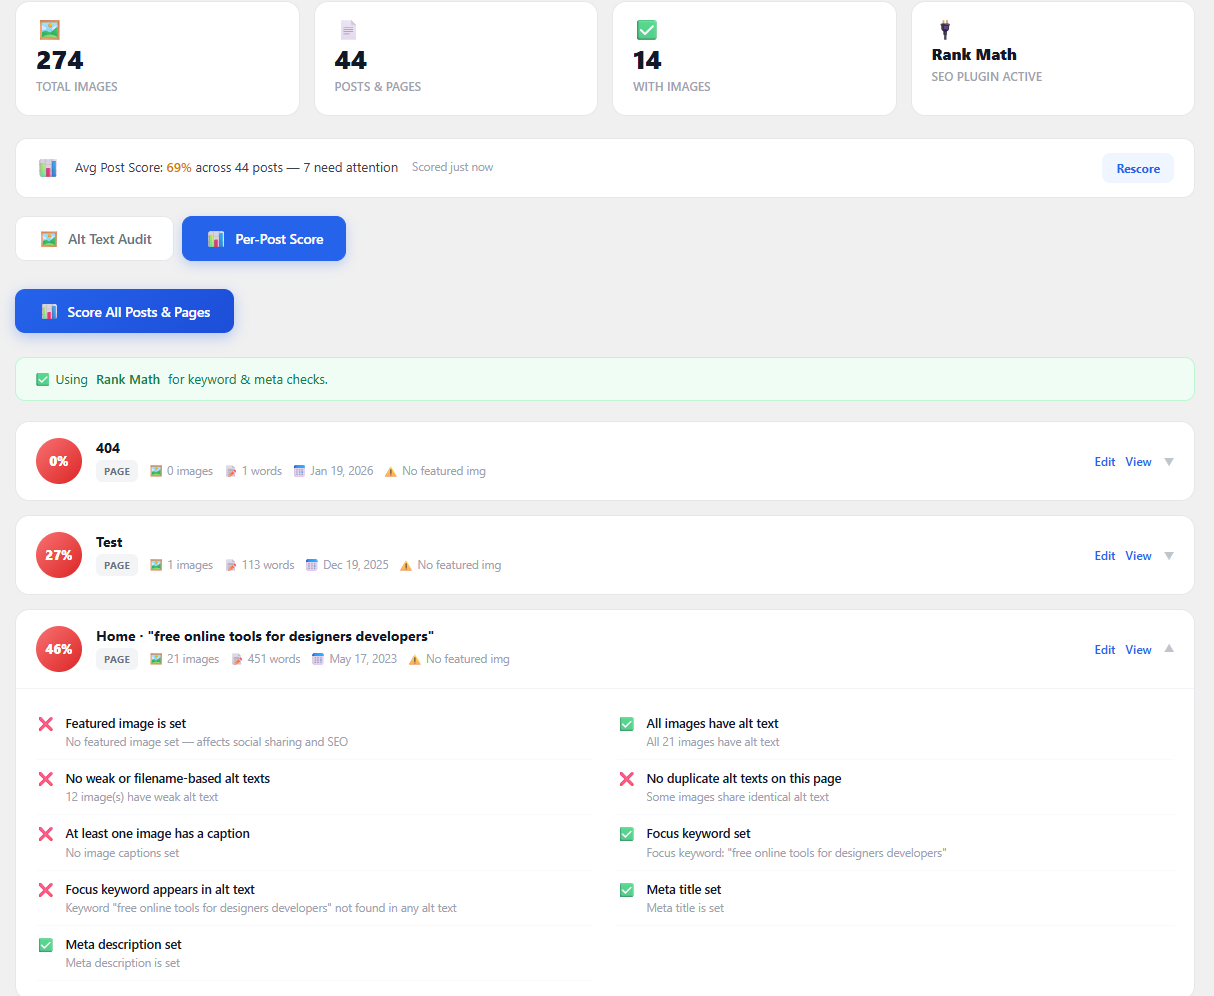Click Some images share identical alt text
Image resolution: width=1214 pixels, height=996 pixels.
[738, 797]
